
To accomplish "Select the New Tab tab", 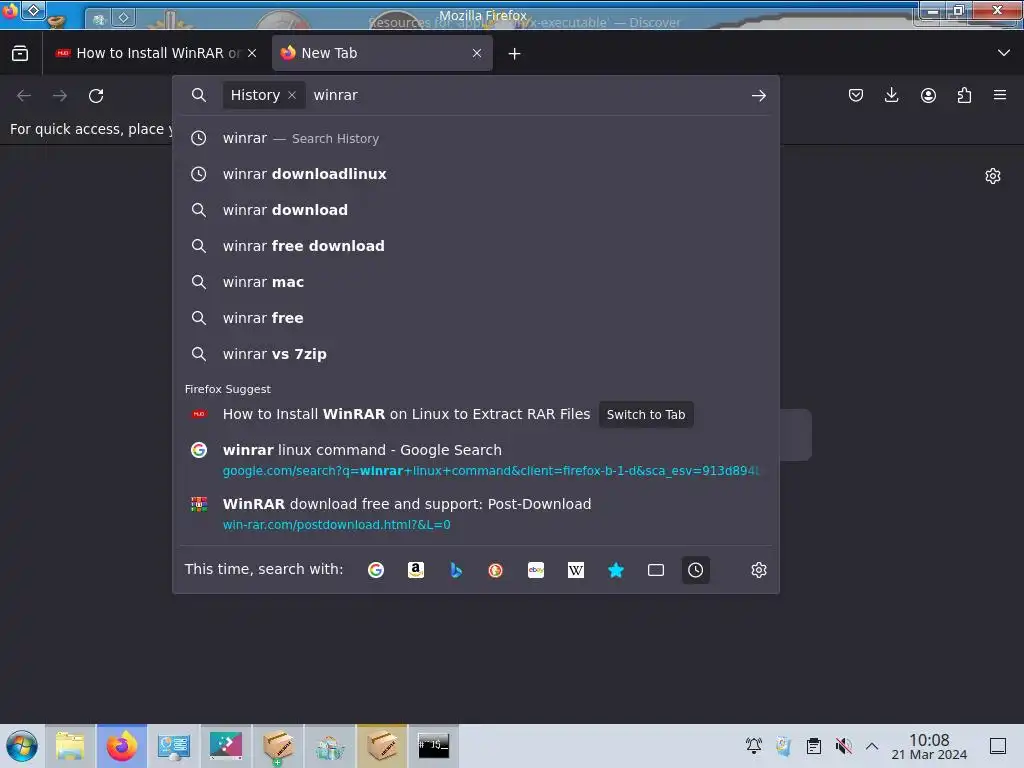I will [382, 53].
